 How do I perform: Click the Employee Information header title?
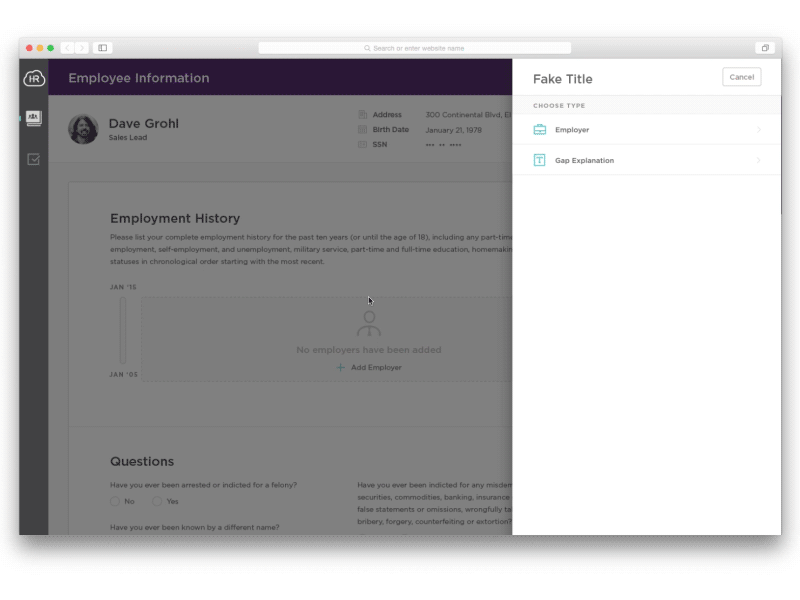pyautogui.click(x=139, y=78)
